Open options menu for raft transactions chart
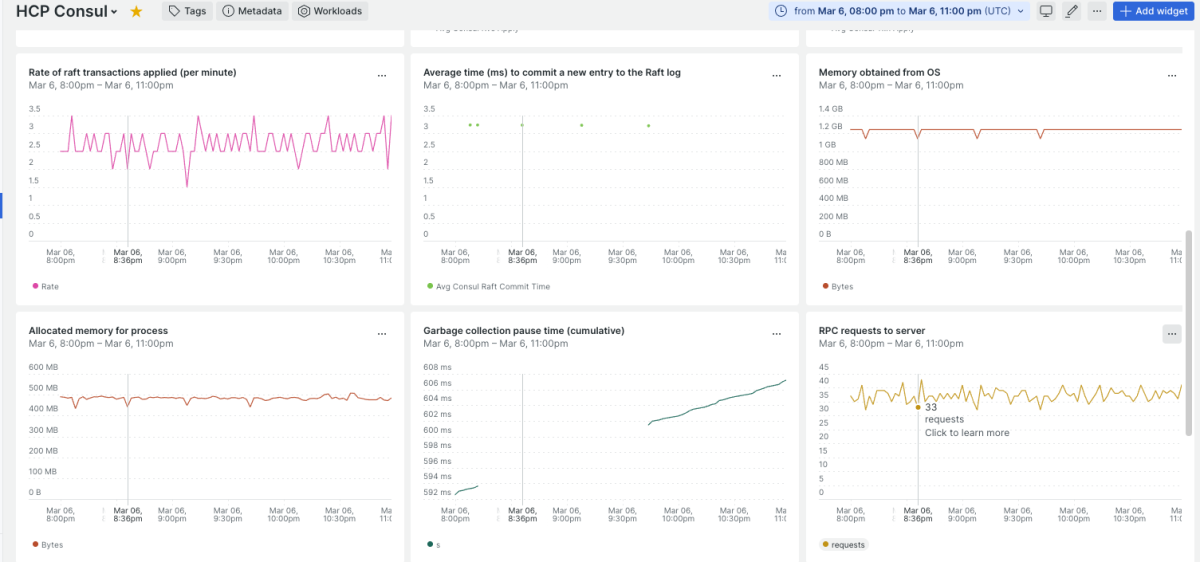Viewport: 1200px width, 562px height. pyautogui.click(x=382, y=76)
